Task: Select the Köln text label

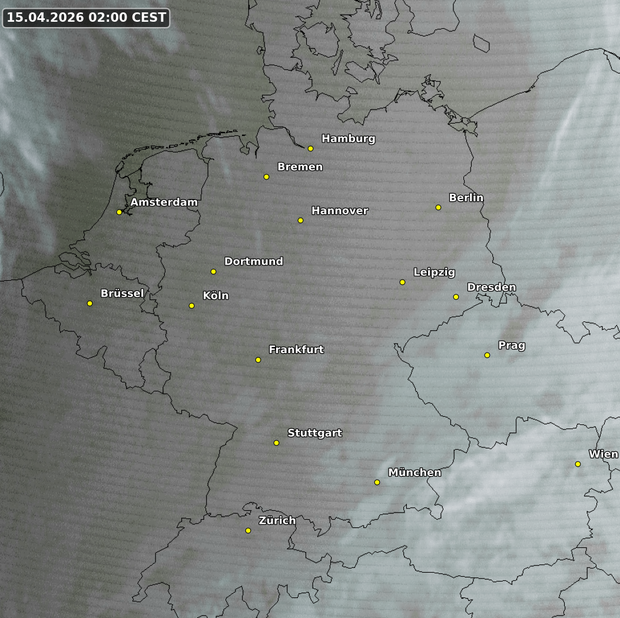Action: click(x=215, y=296)
